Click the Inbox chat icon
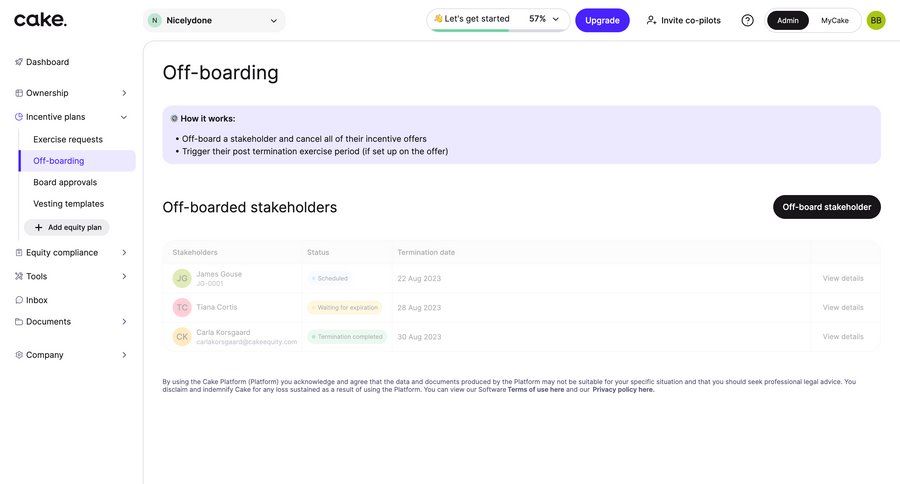This screenshot has width=900, height=484. [19, 300]
